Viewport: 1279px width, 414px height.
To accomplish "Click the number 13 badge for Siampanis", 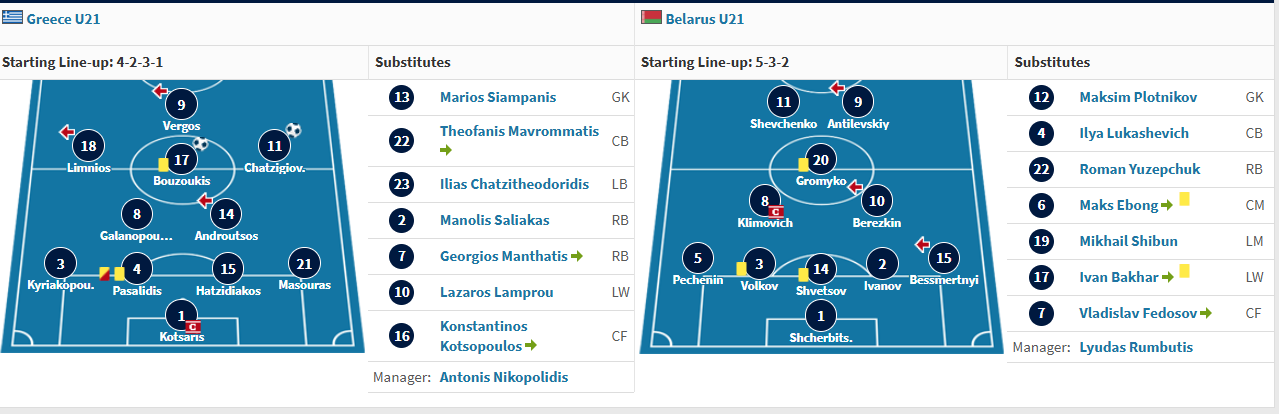I will 402,98.
